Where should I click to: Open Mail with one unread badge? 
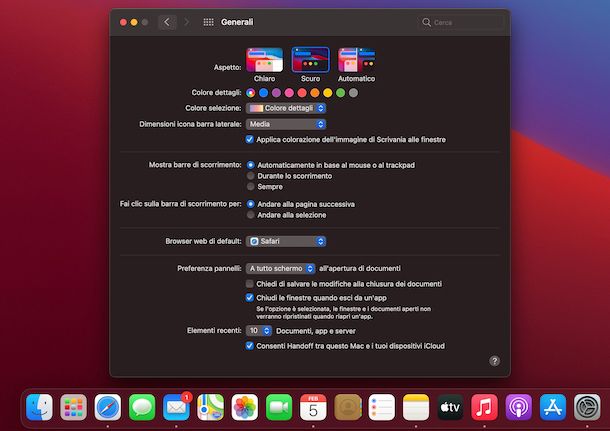pyautogui.click(x=176, y=407)
